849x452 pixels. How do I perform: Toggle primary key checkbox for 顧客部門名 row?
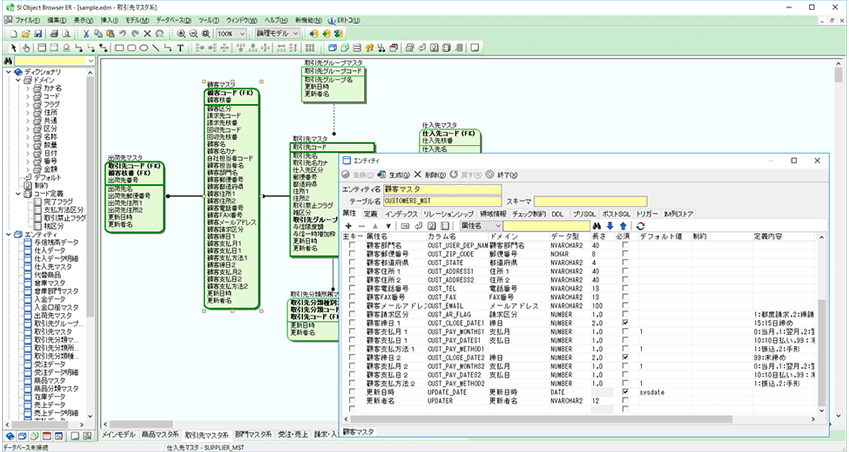351,245
